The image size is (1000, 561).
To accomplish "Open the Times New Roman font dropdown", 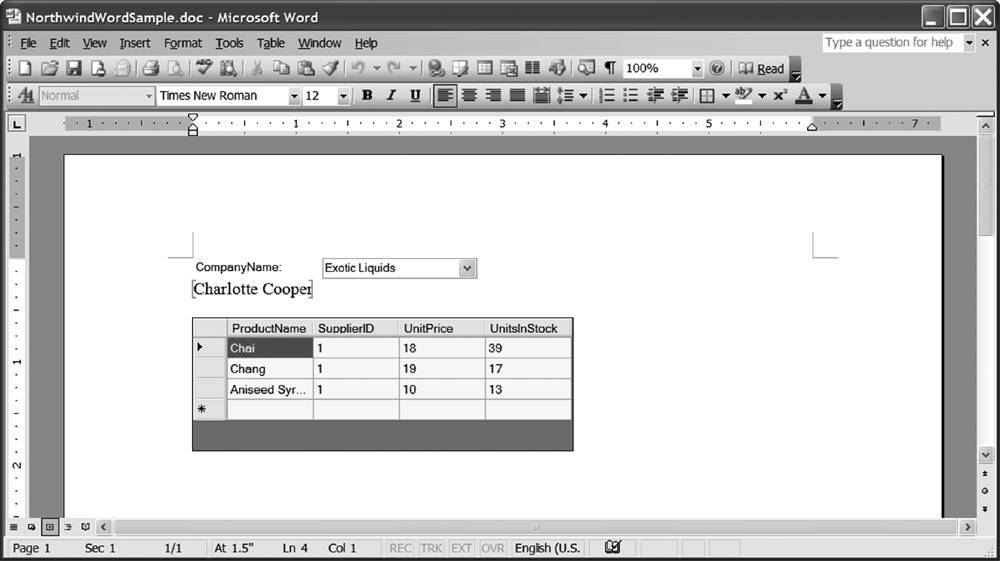I will point(293,96).
